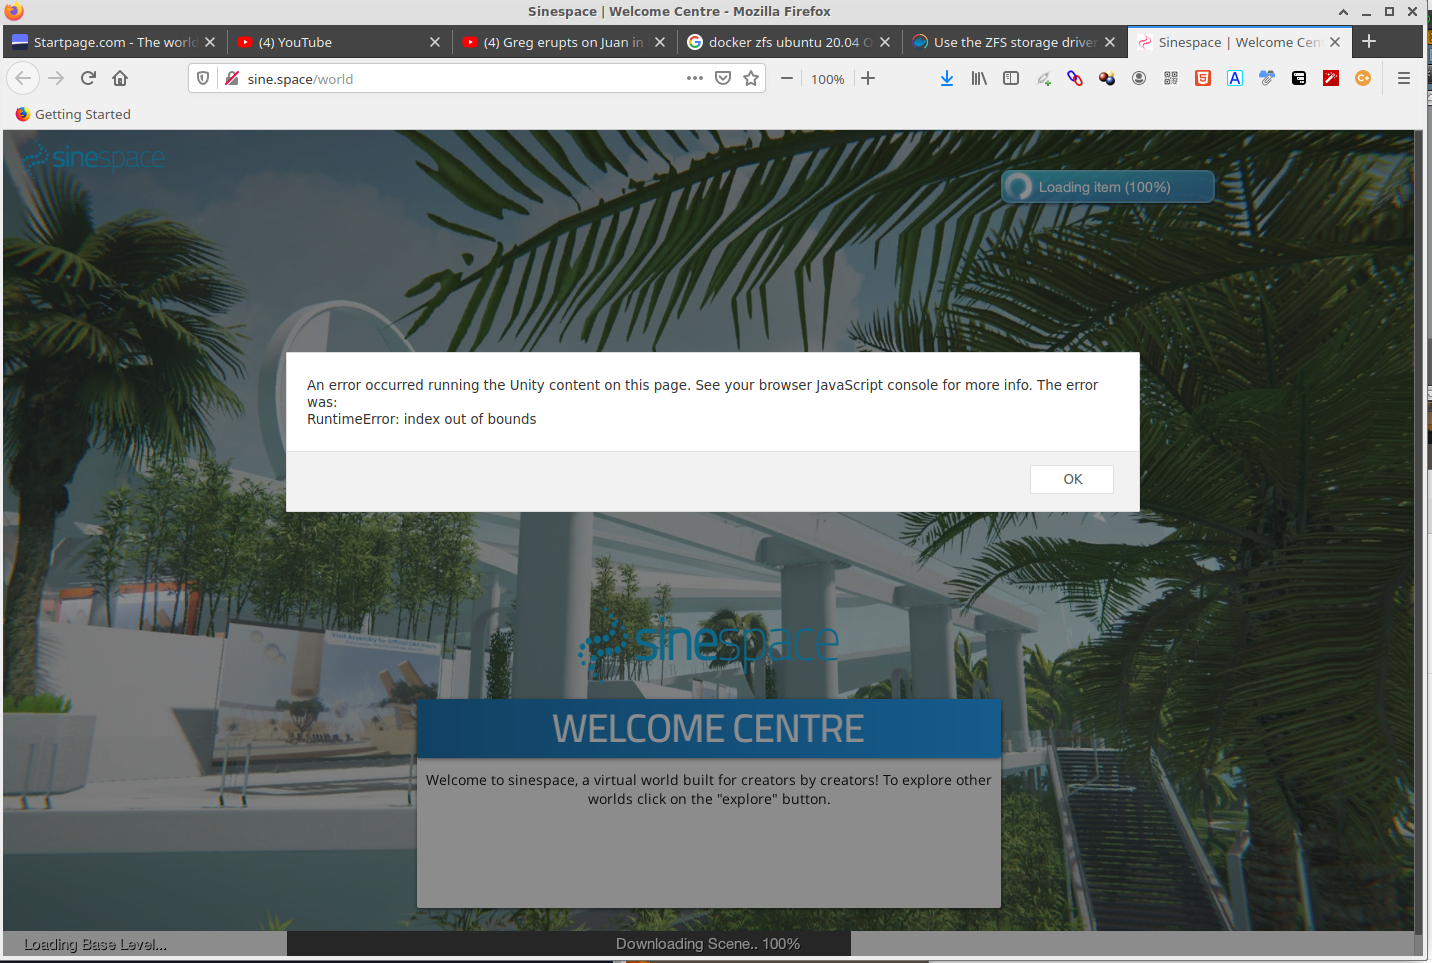Reload the current page

[88, 78]
